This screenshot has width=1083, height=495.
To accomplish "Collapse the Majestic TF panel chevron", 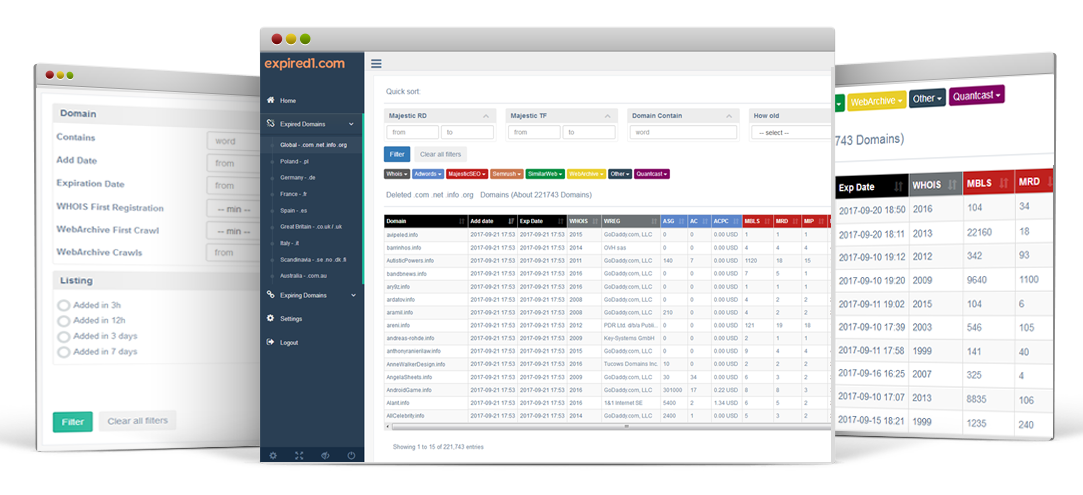I will (608, 116).
